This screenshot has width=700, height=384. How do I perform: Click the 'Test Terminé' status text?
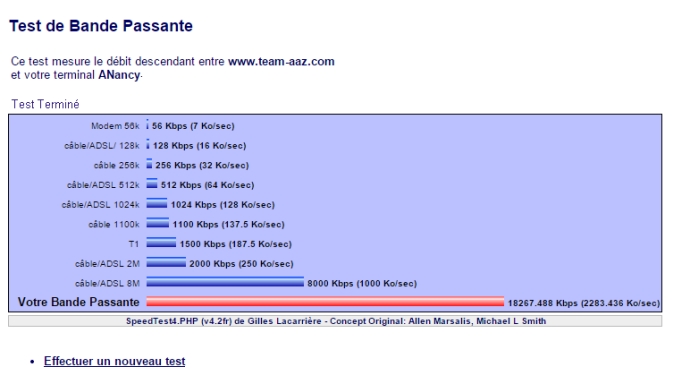pyautogui.click(x=45, y=104)
